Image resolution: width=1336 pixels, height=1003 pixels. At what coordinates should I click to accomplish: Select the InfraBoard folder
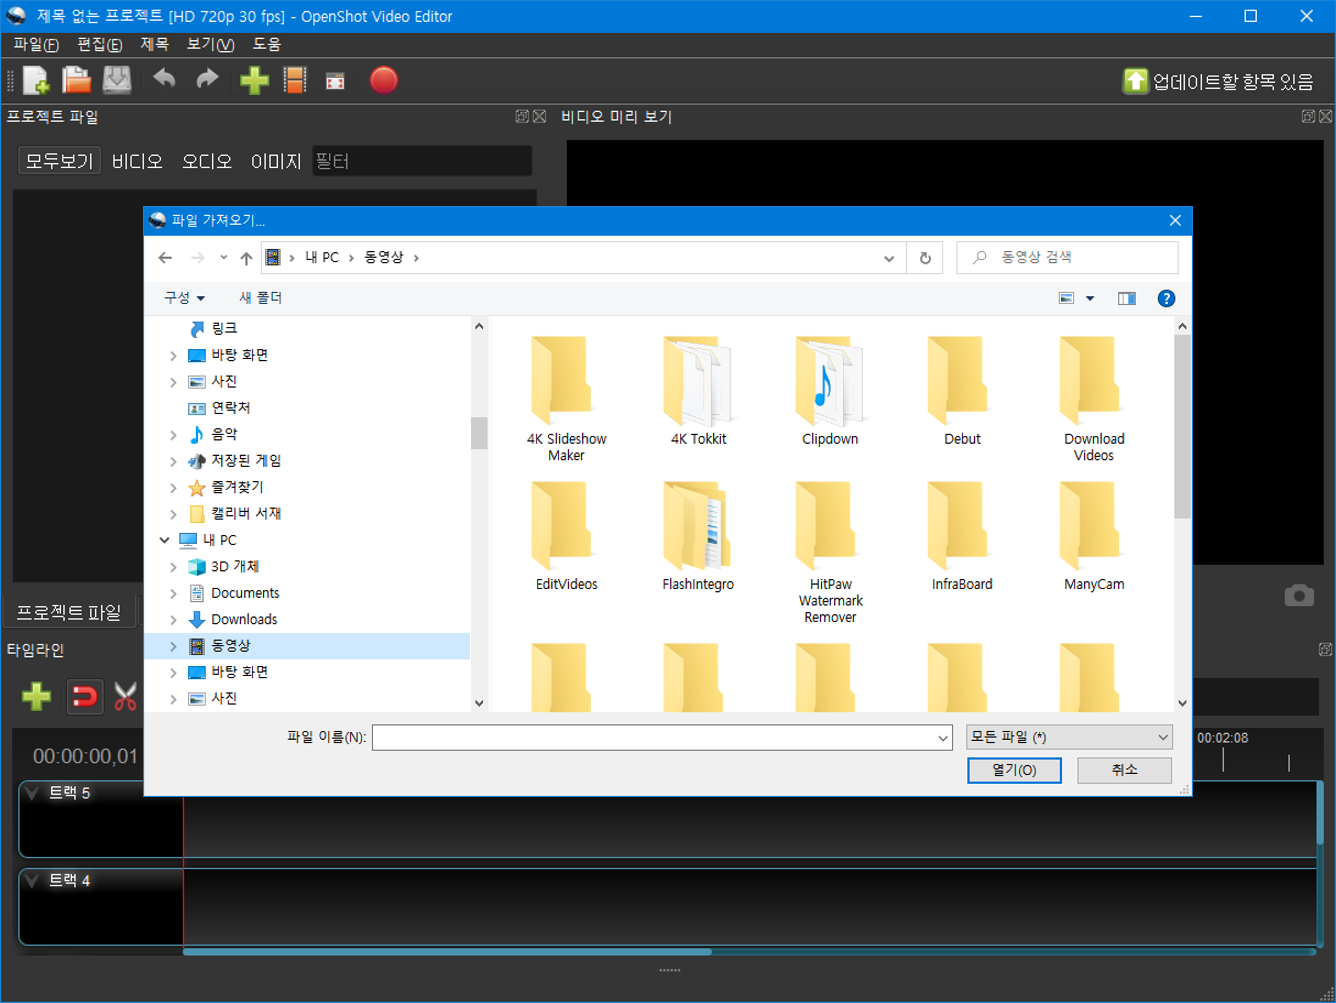click(962, 536)
